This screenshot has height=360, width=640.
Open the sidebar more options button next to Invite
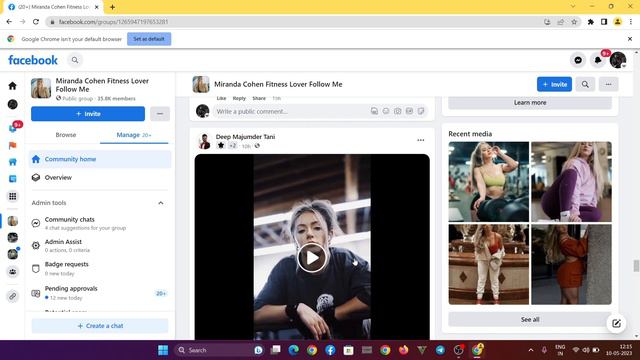pos(160,114)
